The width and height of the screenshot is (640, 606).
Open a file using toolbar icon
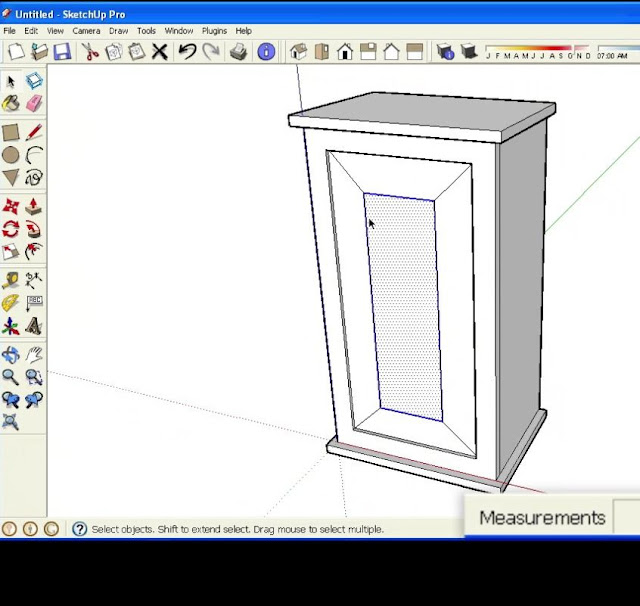click(40, 52)
